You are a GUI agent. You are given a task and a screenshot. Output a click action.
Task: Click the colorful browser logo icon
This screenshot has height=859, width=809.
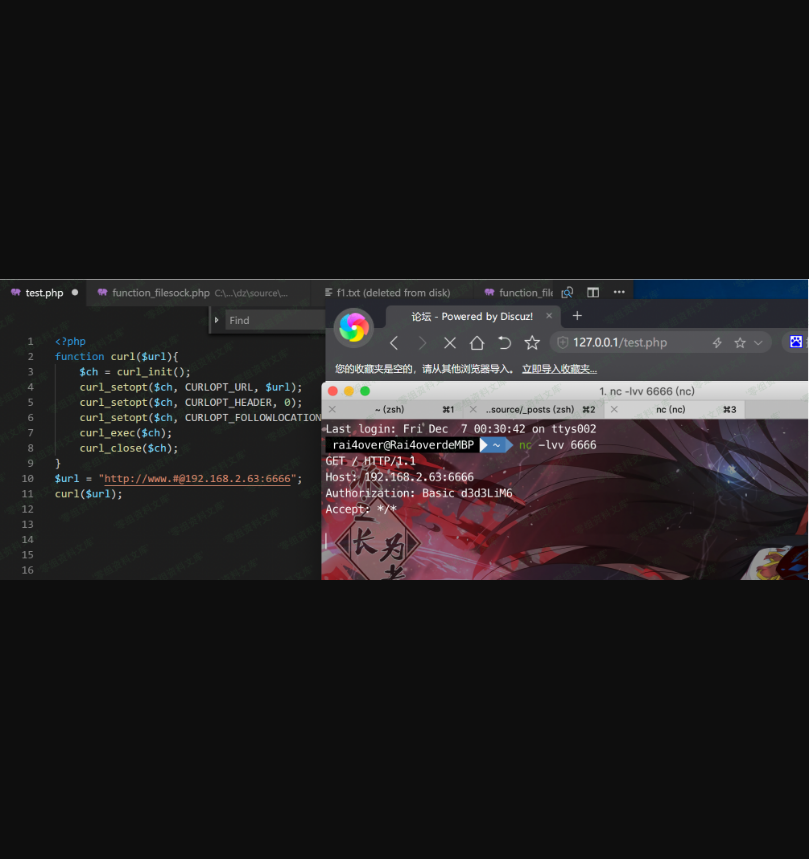pyautogui.click(x=353, y=327)
